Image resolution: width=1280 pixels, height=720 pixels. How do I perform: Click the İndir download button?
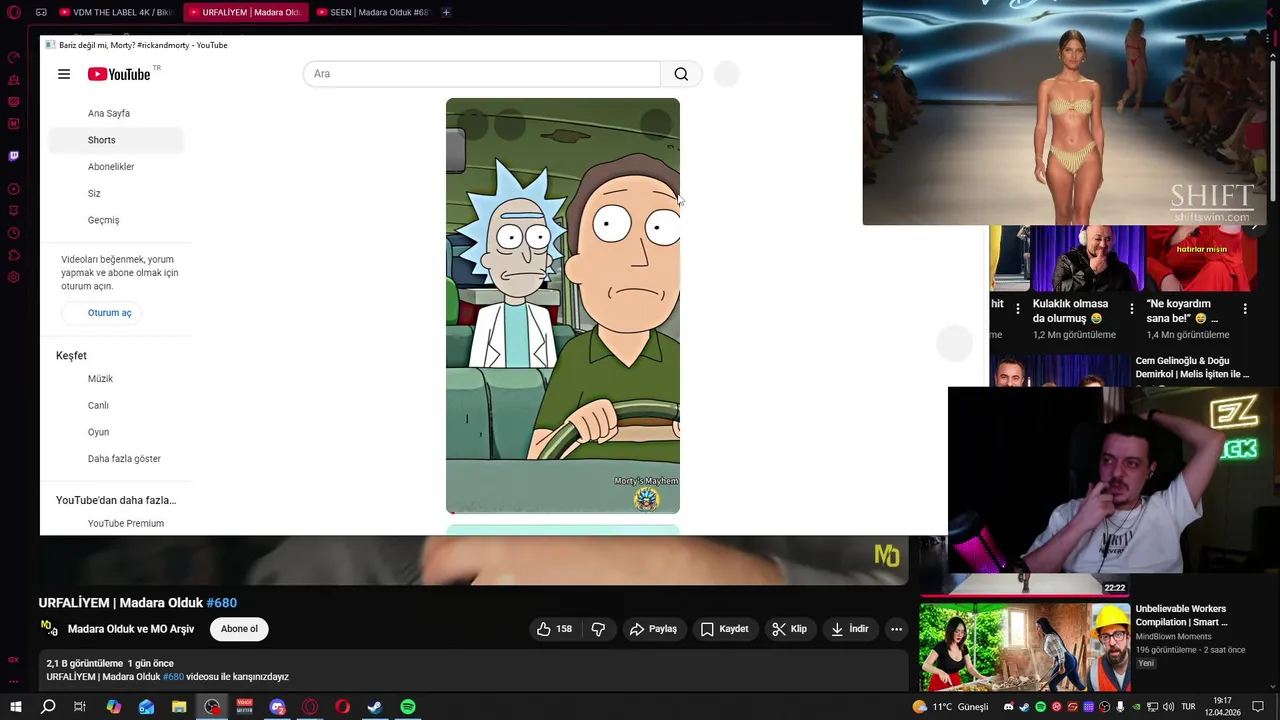849,629
